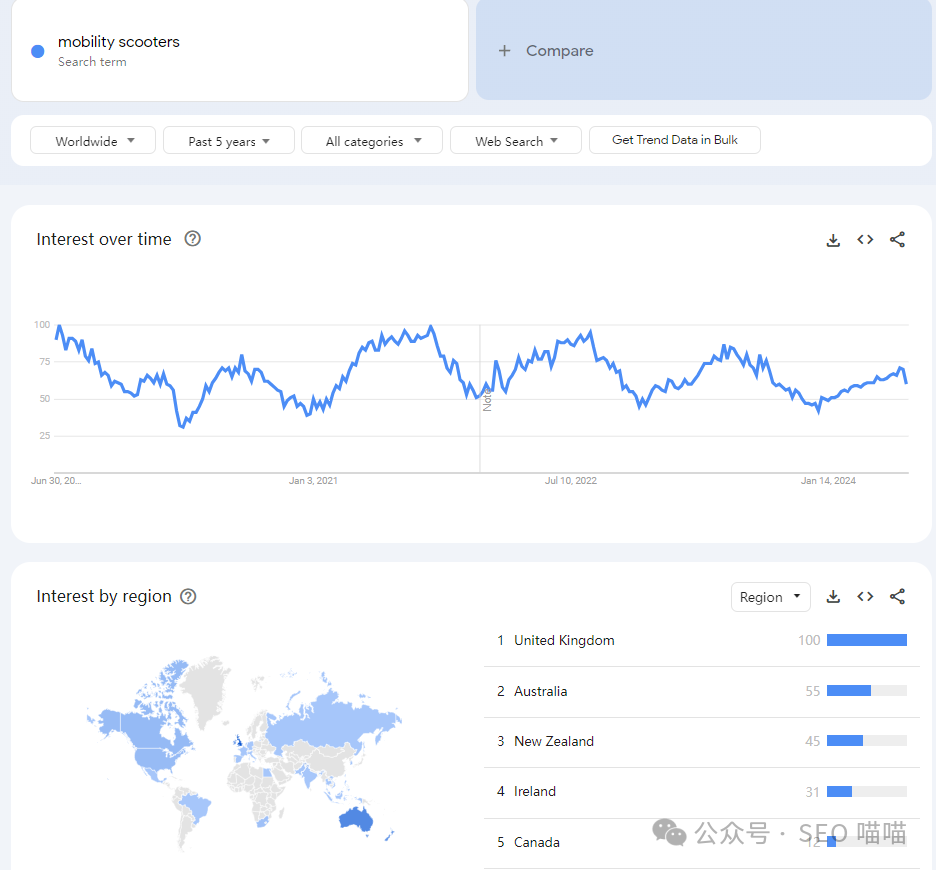
Task: Open help icon beside Interest by region
Action: coord(188,597)
